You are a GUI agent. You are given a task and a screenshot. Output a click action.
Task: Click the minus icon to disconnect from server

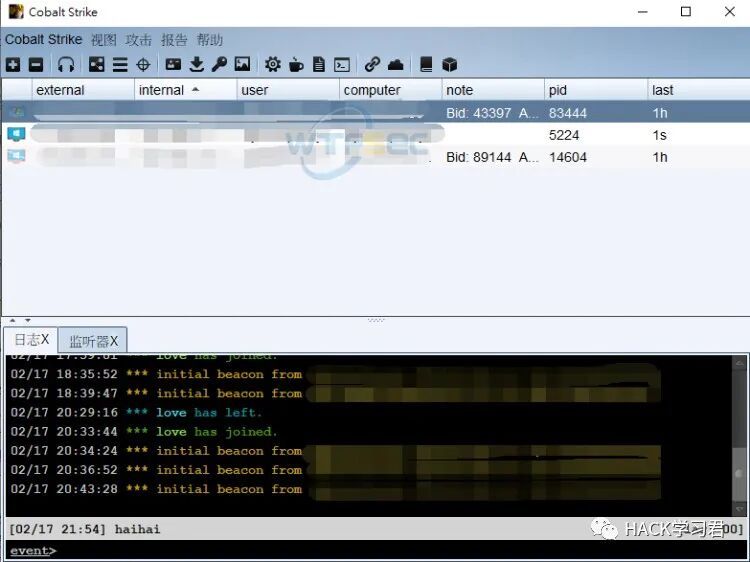click(x=36, y=64)
